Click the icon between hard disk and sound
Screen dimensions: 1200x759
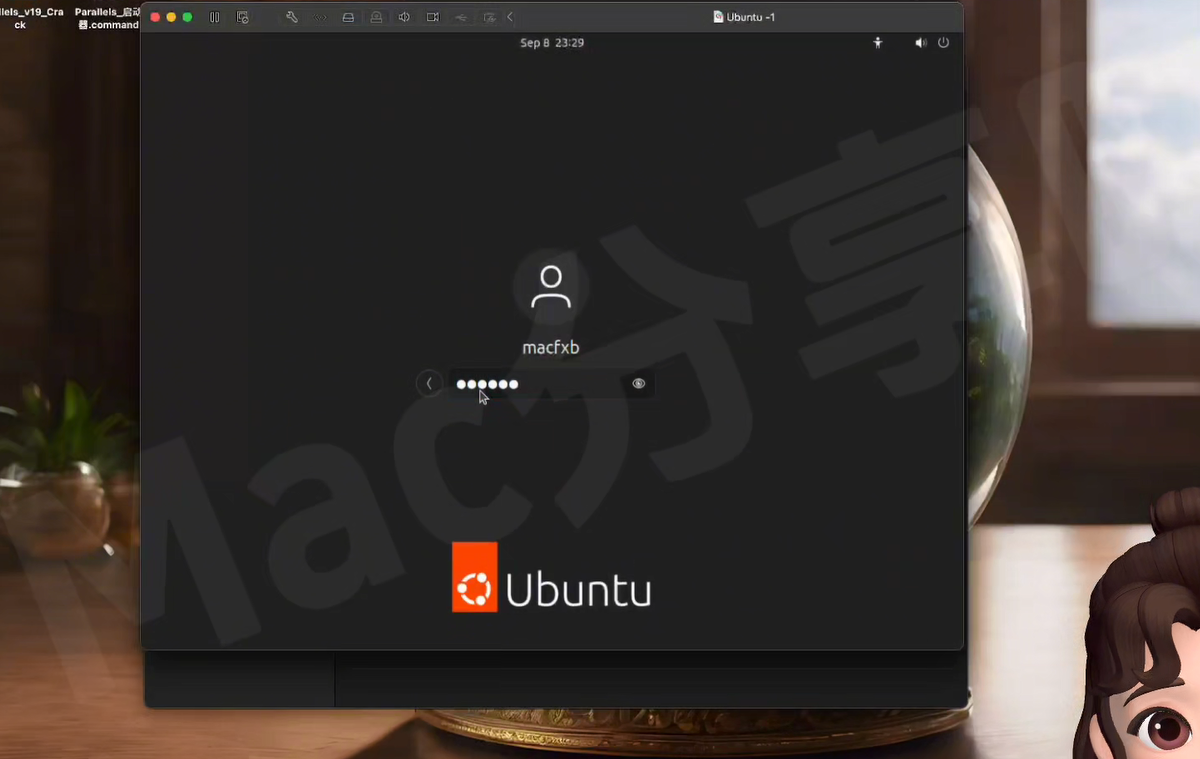[376, 18]
